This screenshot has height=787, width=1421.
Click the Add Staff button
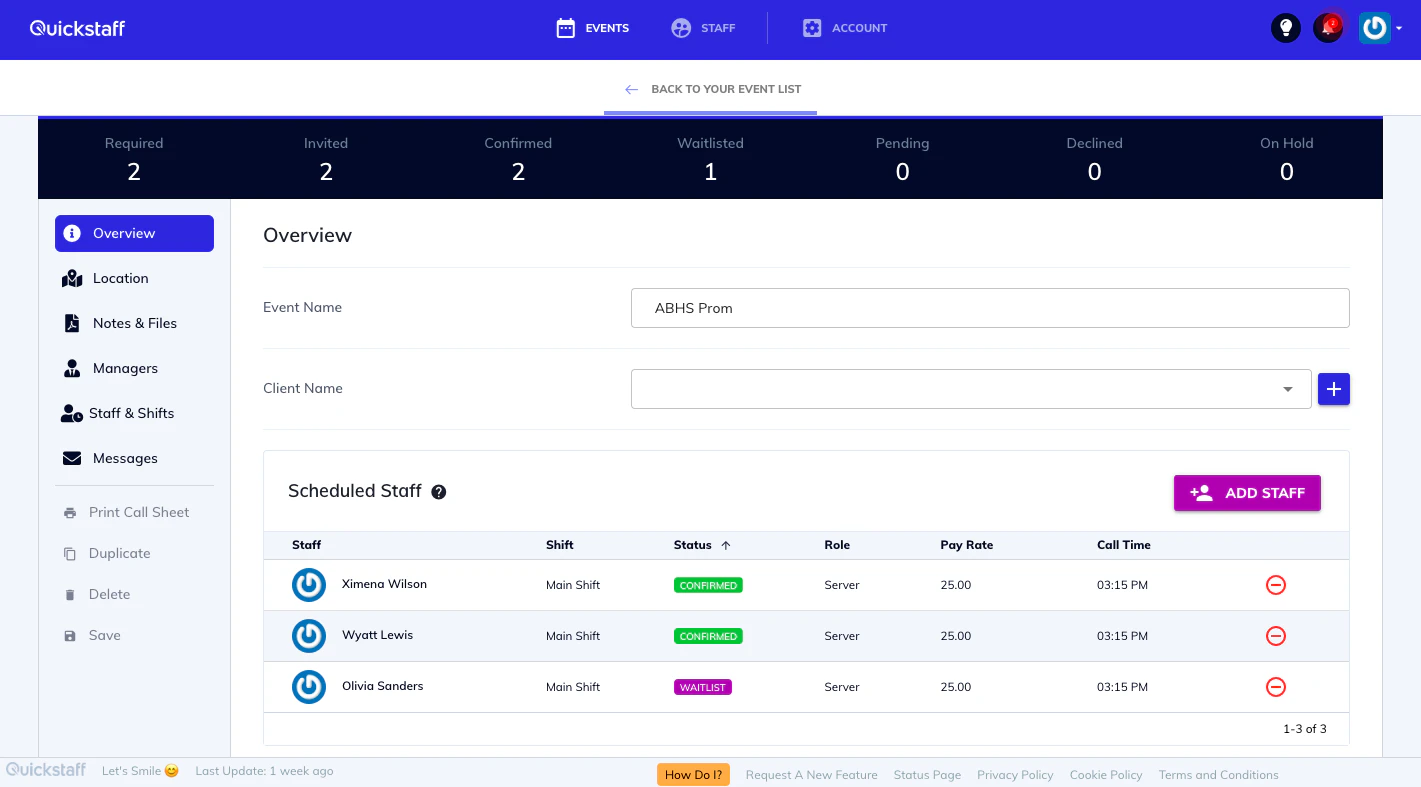click(1246, 493)
